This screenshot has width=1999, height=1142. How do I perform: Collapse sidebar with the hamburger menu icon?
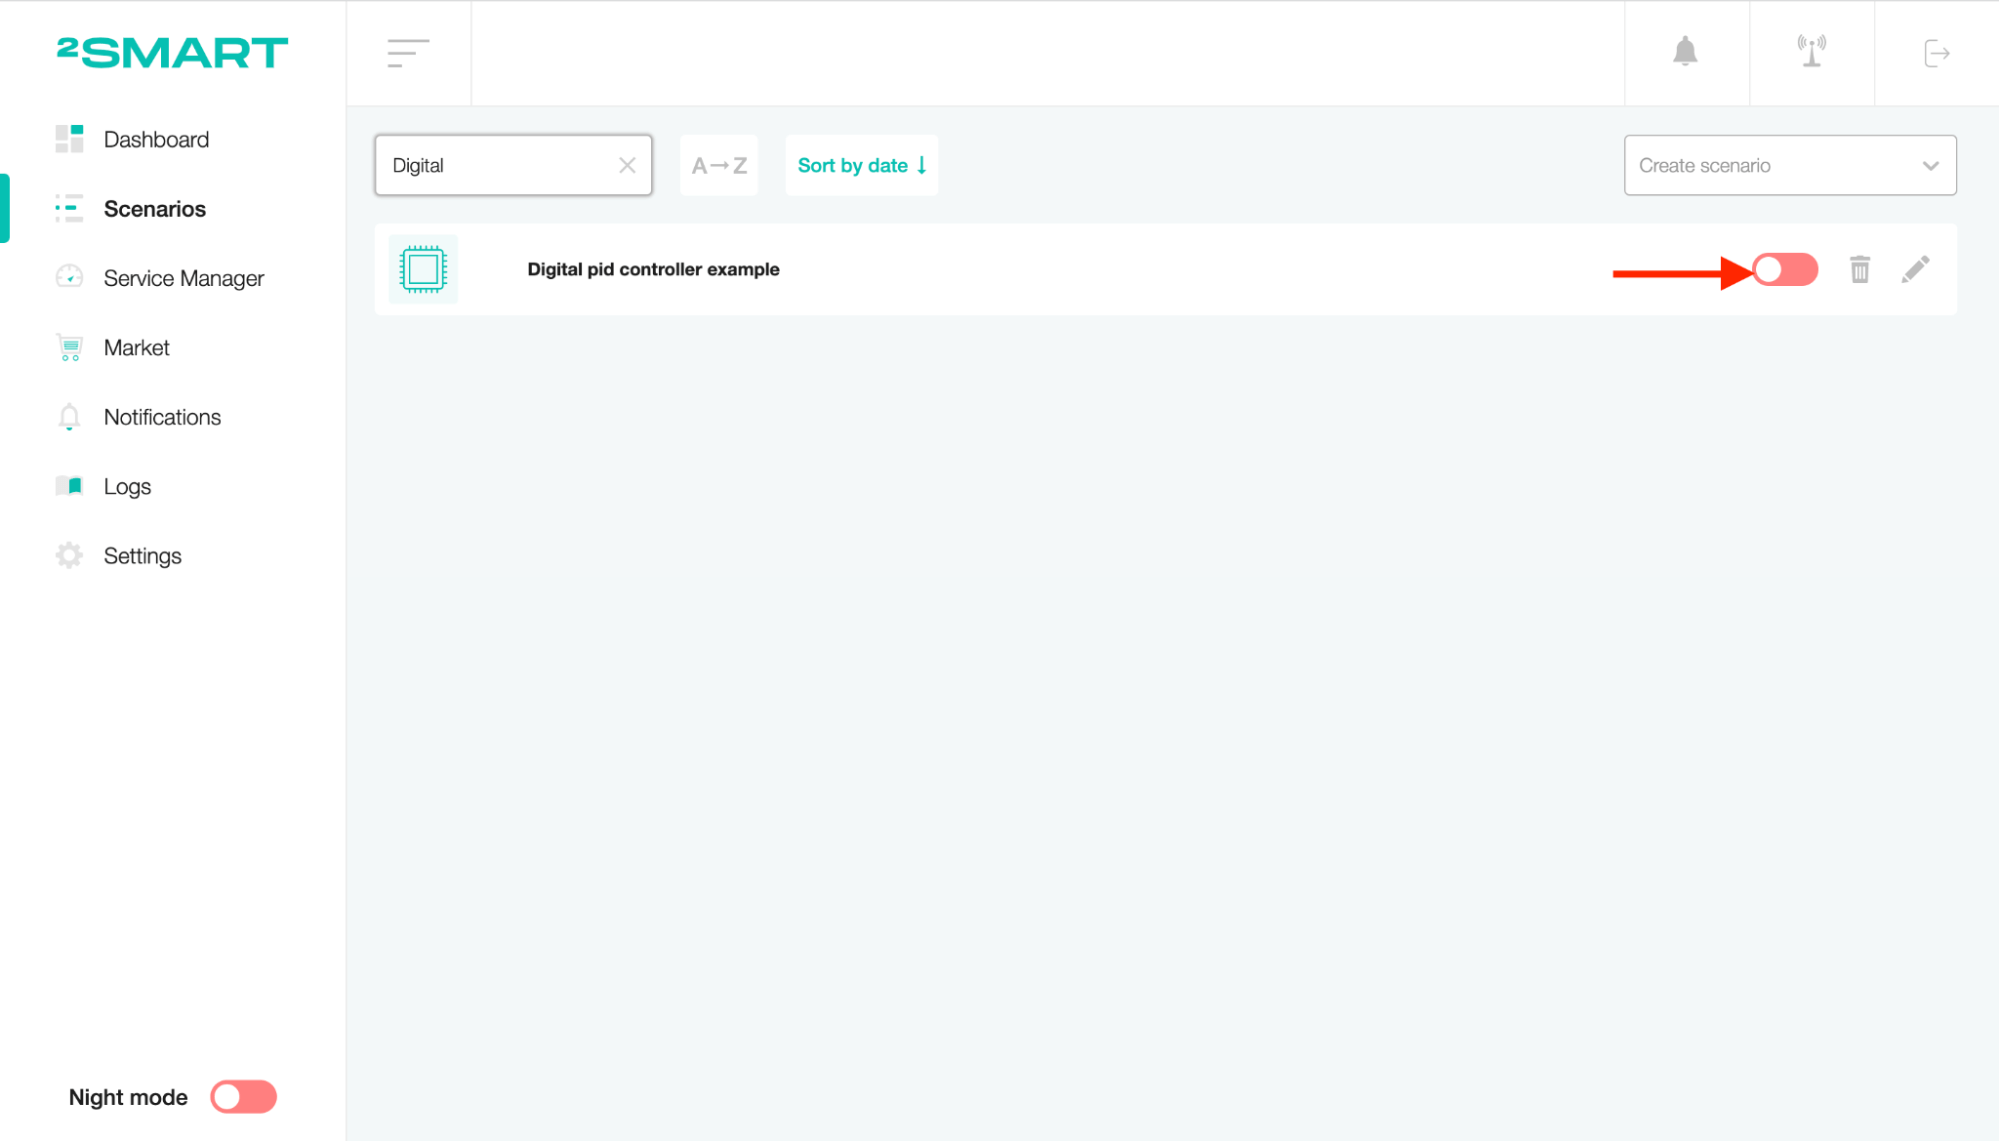pyautogui.click(x=408, y=53)
